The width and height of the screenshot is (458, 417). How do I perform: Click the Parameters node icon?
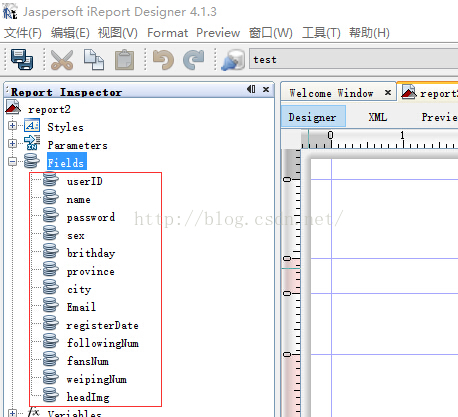pos(32,143)
